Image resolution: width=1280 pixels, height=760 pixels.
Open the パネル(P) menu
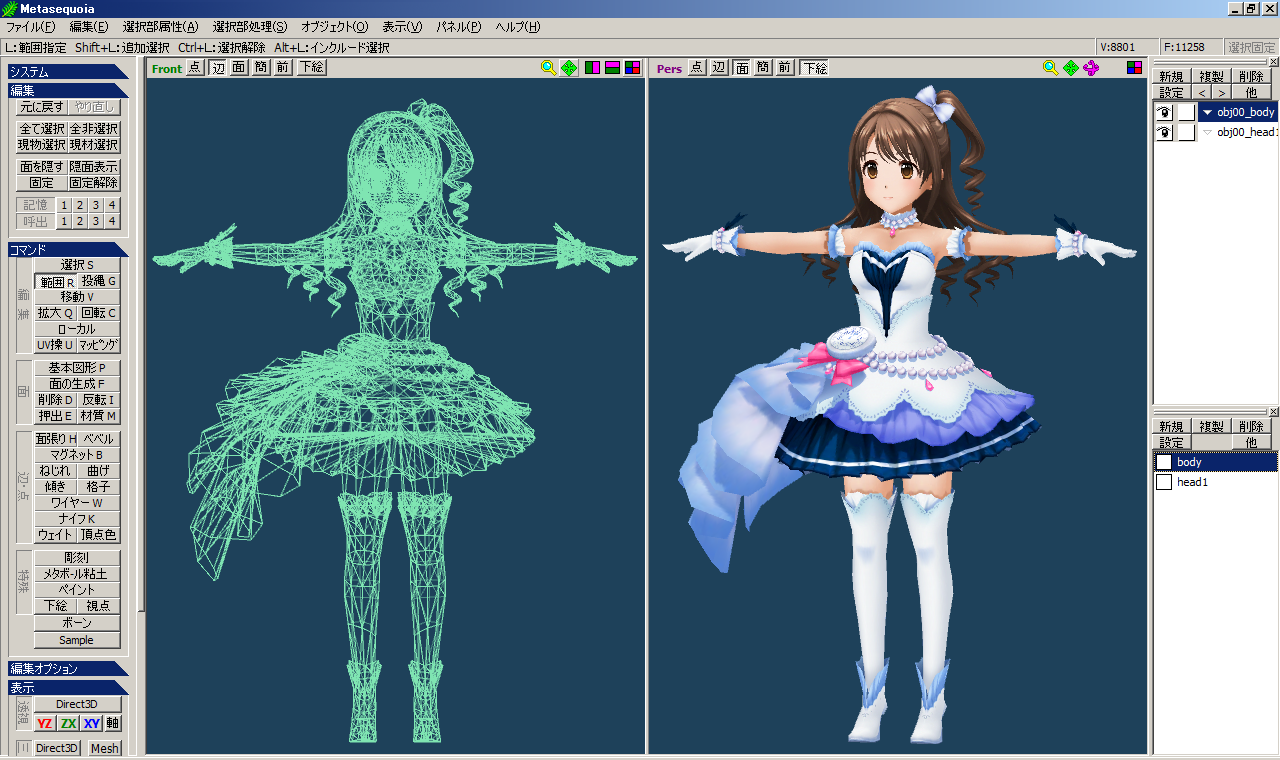pyautogui.click(x=459, y=27)
